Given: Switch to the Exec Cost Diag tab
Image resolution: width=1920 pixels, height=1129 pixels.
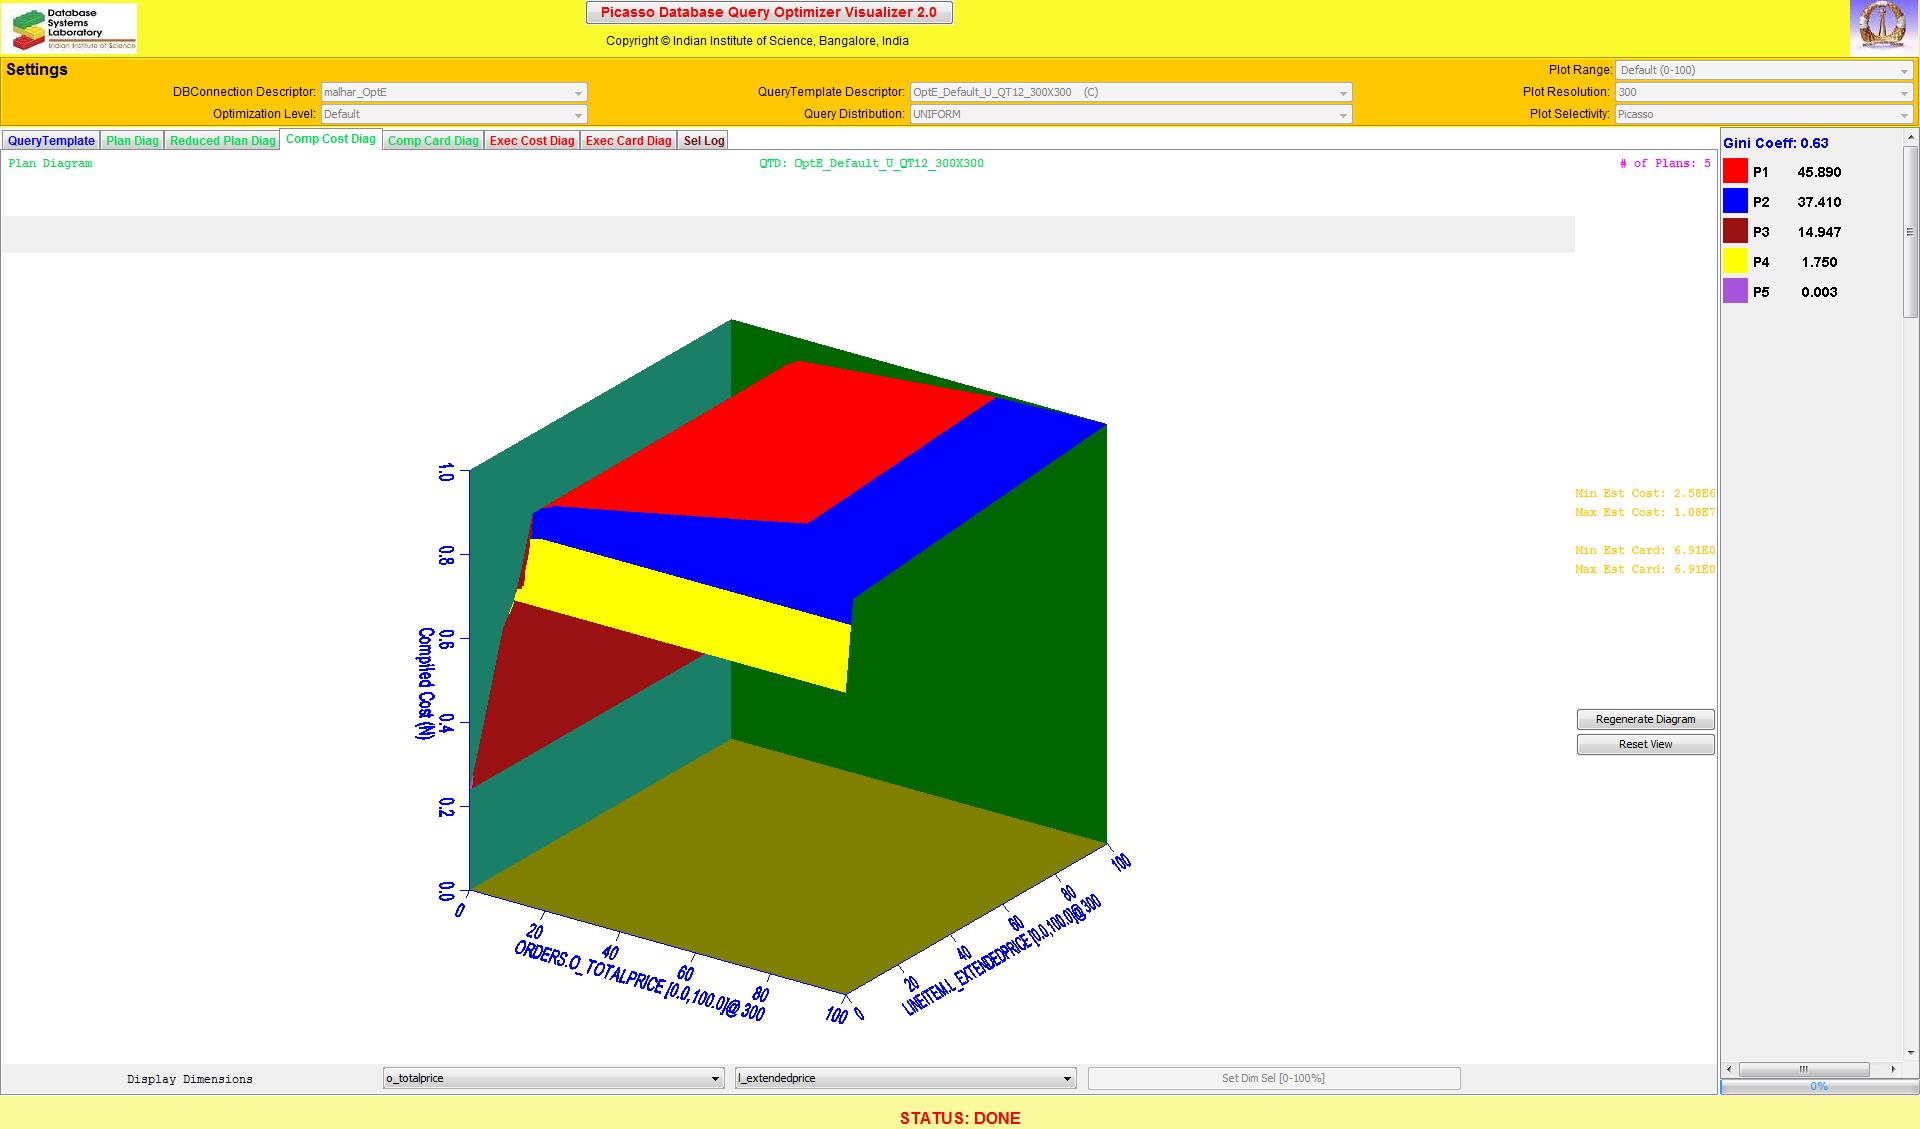Looking at the screenshot, I should 532,141.
